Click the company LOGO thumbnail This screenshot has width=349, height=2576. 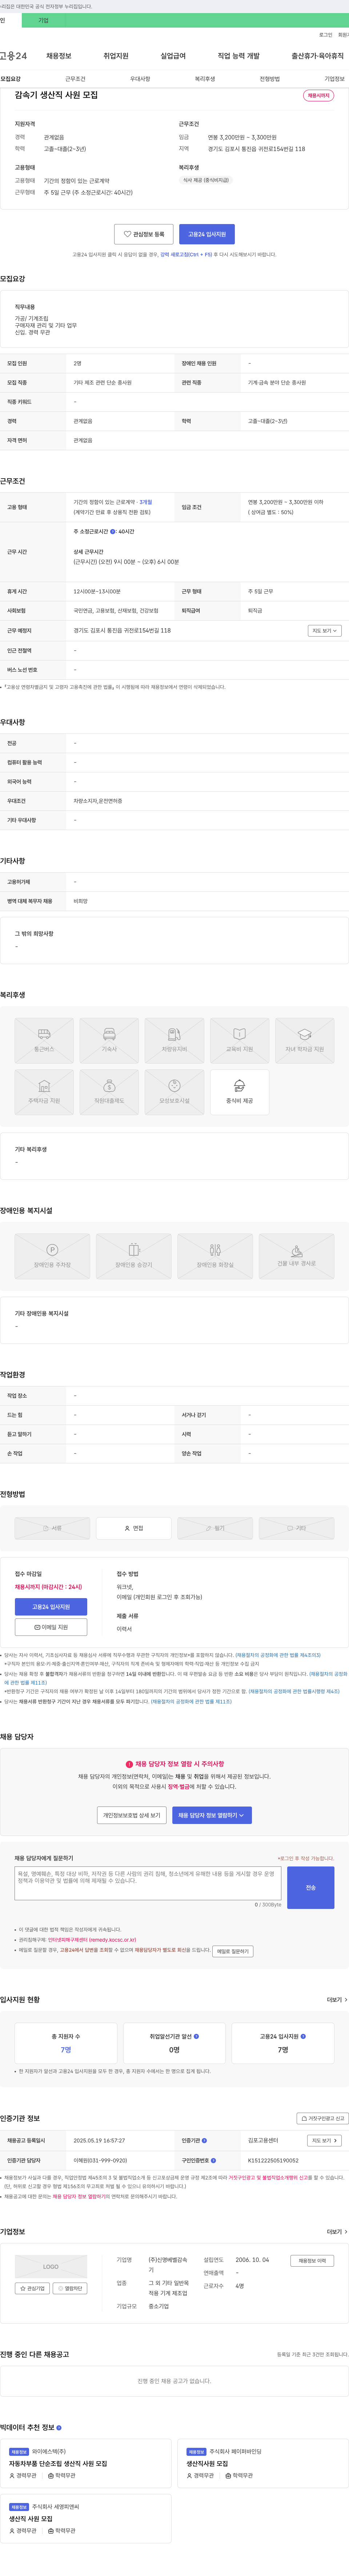pos(51,2267)
